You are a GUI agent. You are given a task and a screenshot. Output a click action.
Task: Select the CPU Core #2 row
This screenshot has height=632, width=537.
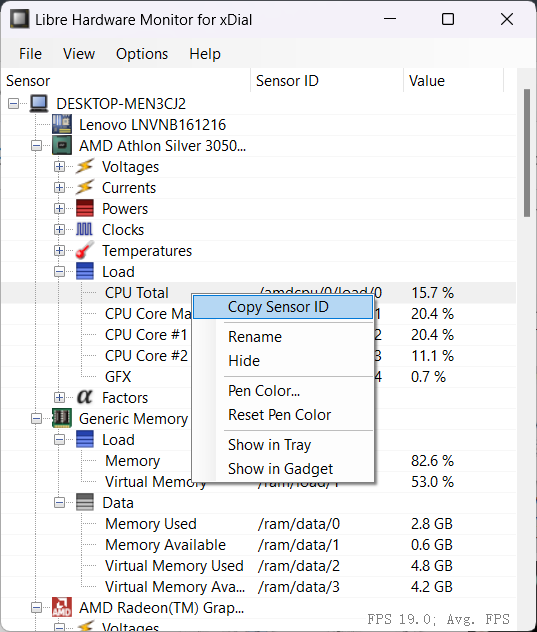[x=259, y=356]
